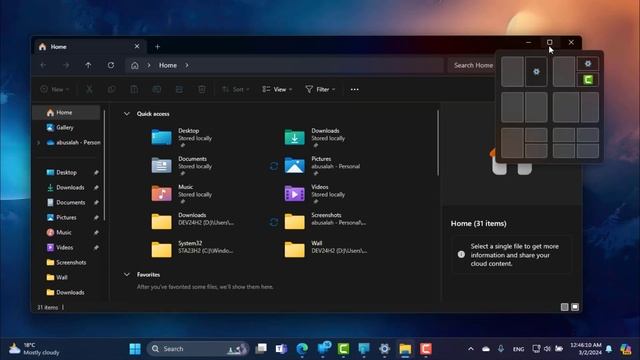The width and height of the screenshot is (640, 360).
Task: Open ENG language input switcher
Action: pyautogui.click(x=518, y=349)
